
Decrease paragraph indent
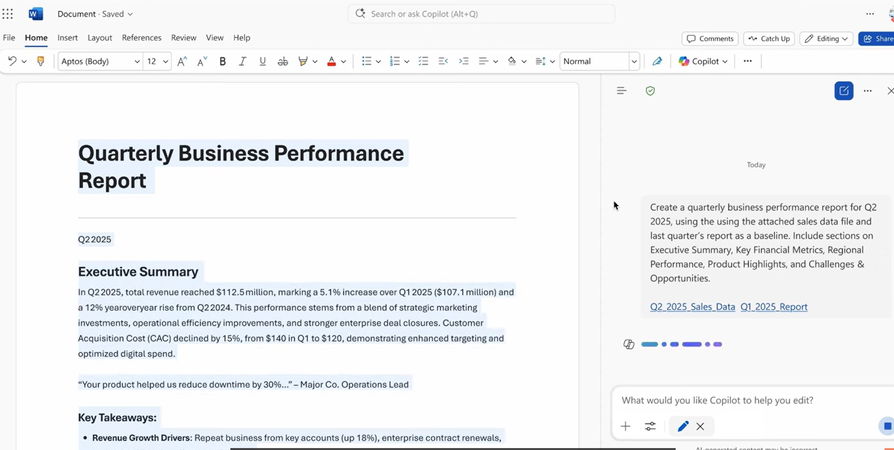click(443, 61)
